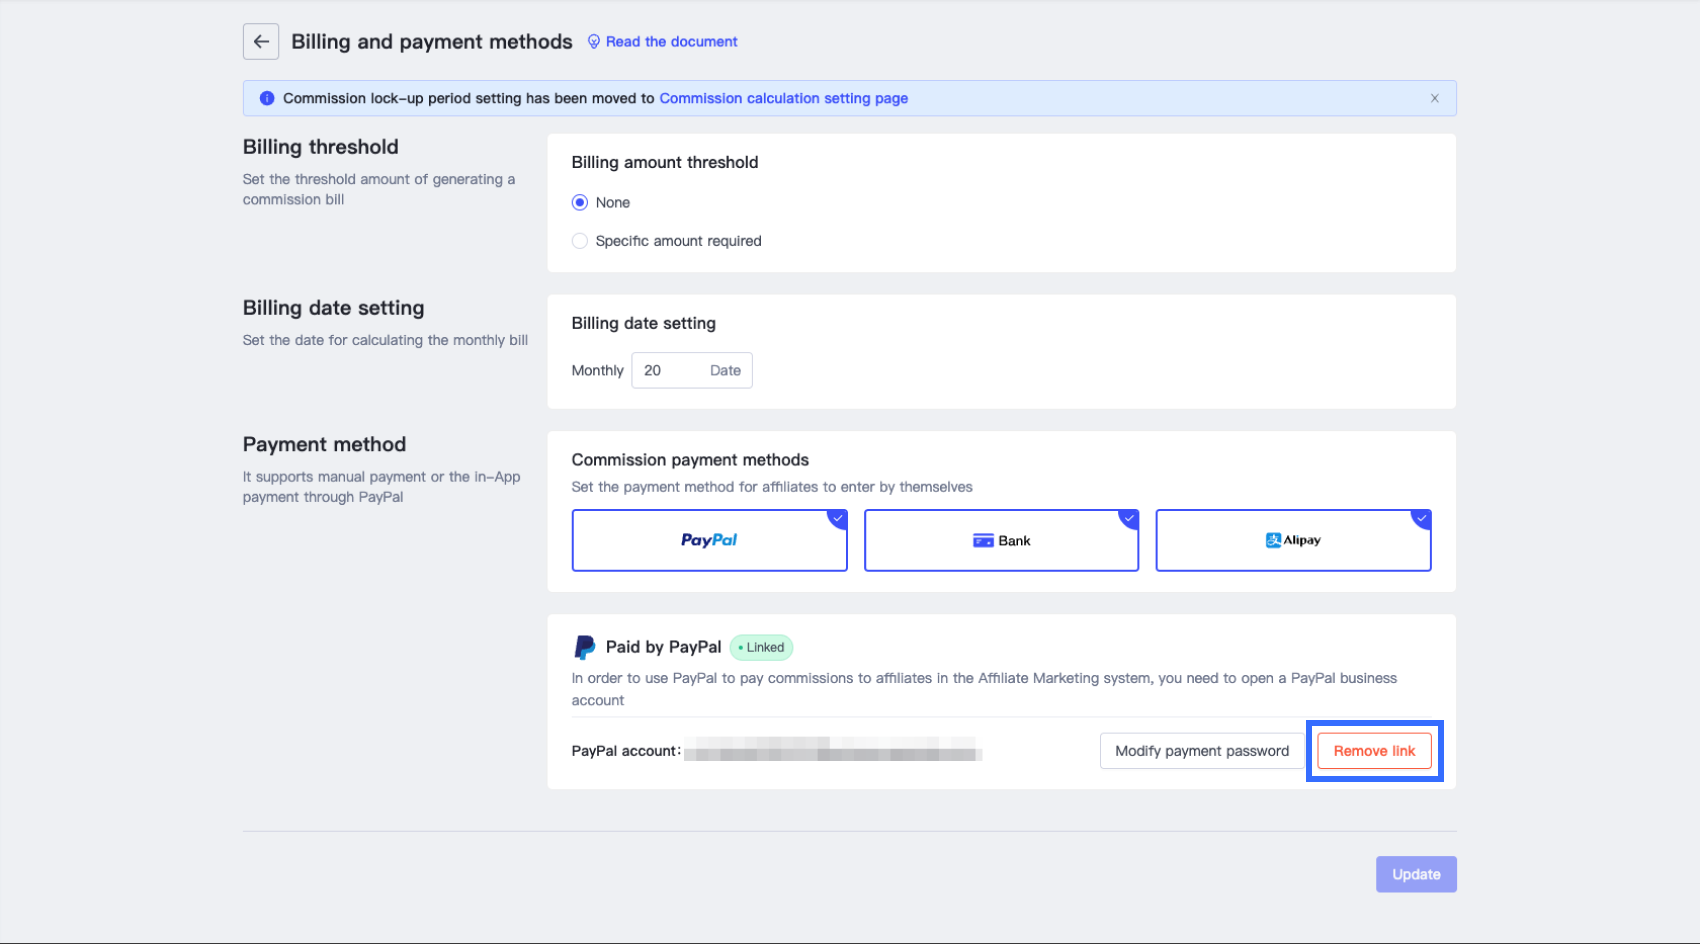Click the Linked status badge
Image resolution: width=1700 pixels, height=944 pixels.
tap(761, 648)
